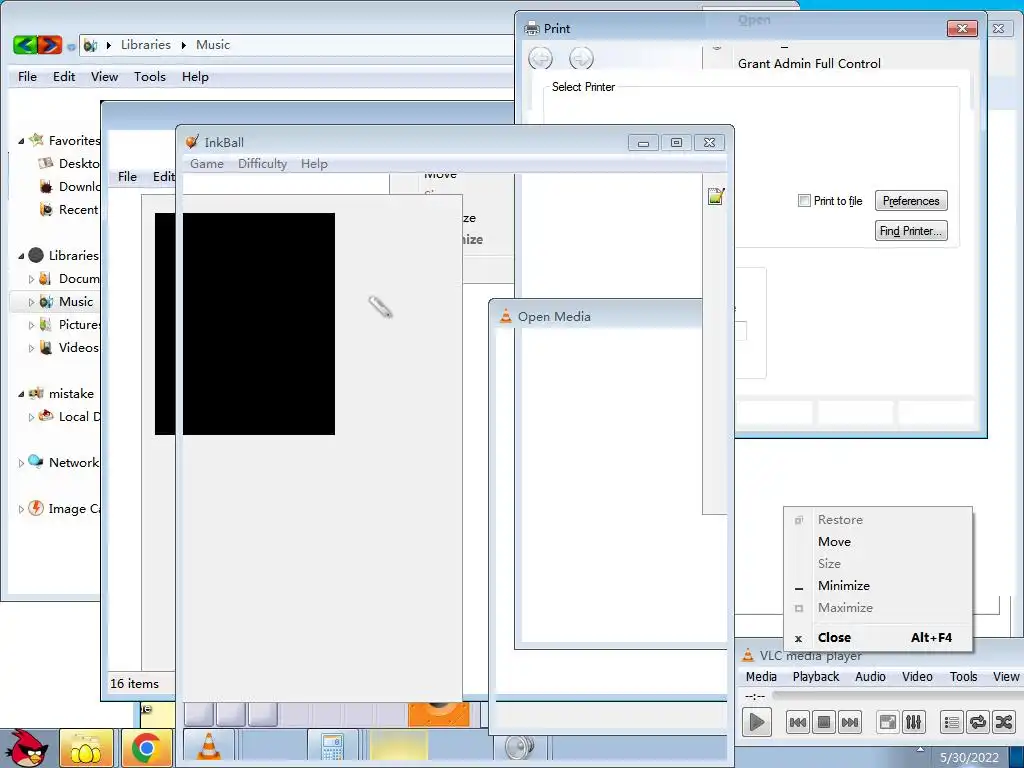Open the VLC Playback menu

[x=816, y=677]
